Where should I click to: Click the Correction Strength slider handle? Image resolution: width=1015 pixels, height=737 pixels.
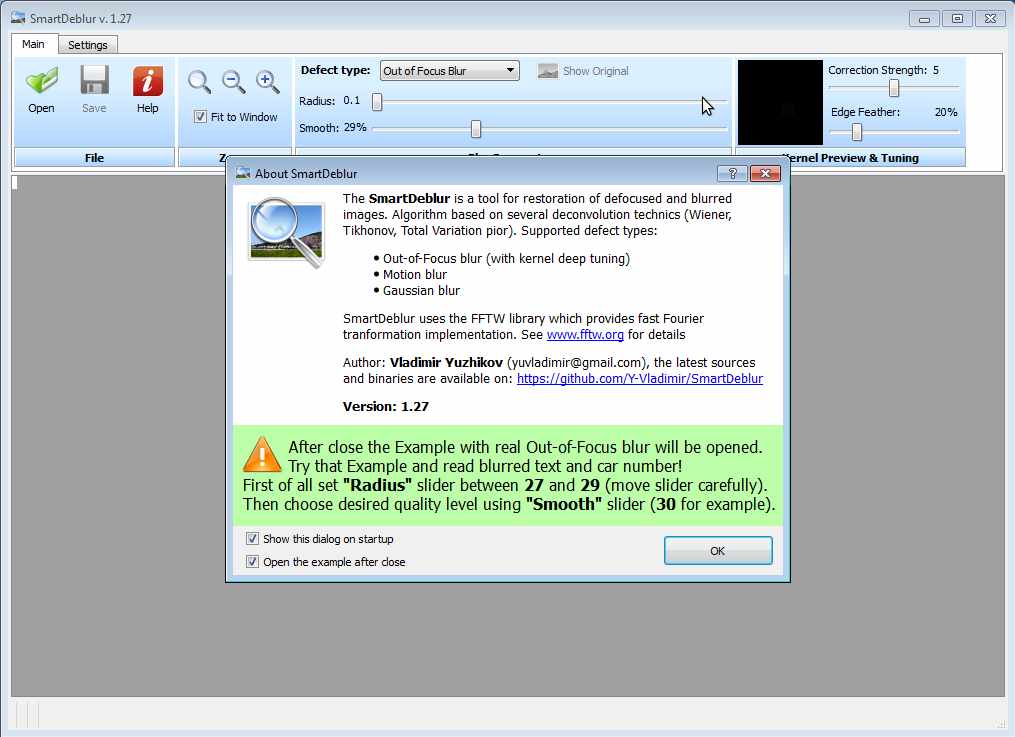coord(894,87)
